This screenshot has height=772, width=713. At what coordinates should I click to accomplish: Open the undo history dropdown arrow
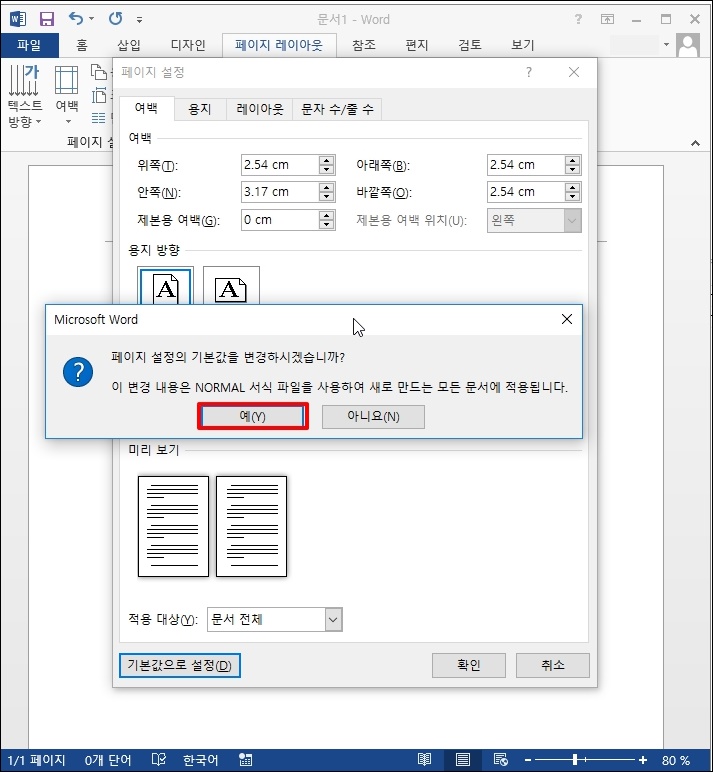[92, 19]
